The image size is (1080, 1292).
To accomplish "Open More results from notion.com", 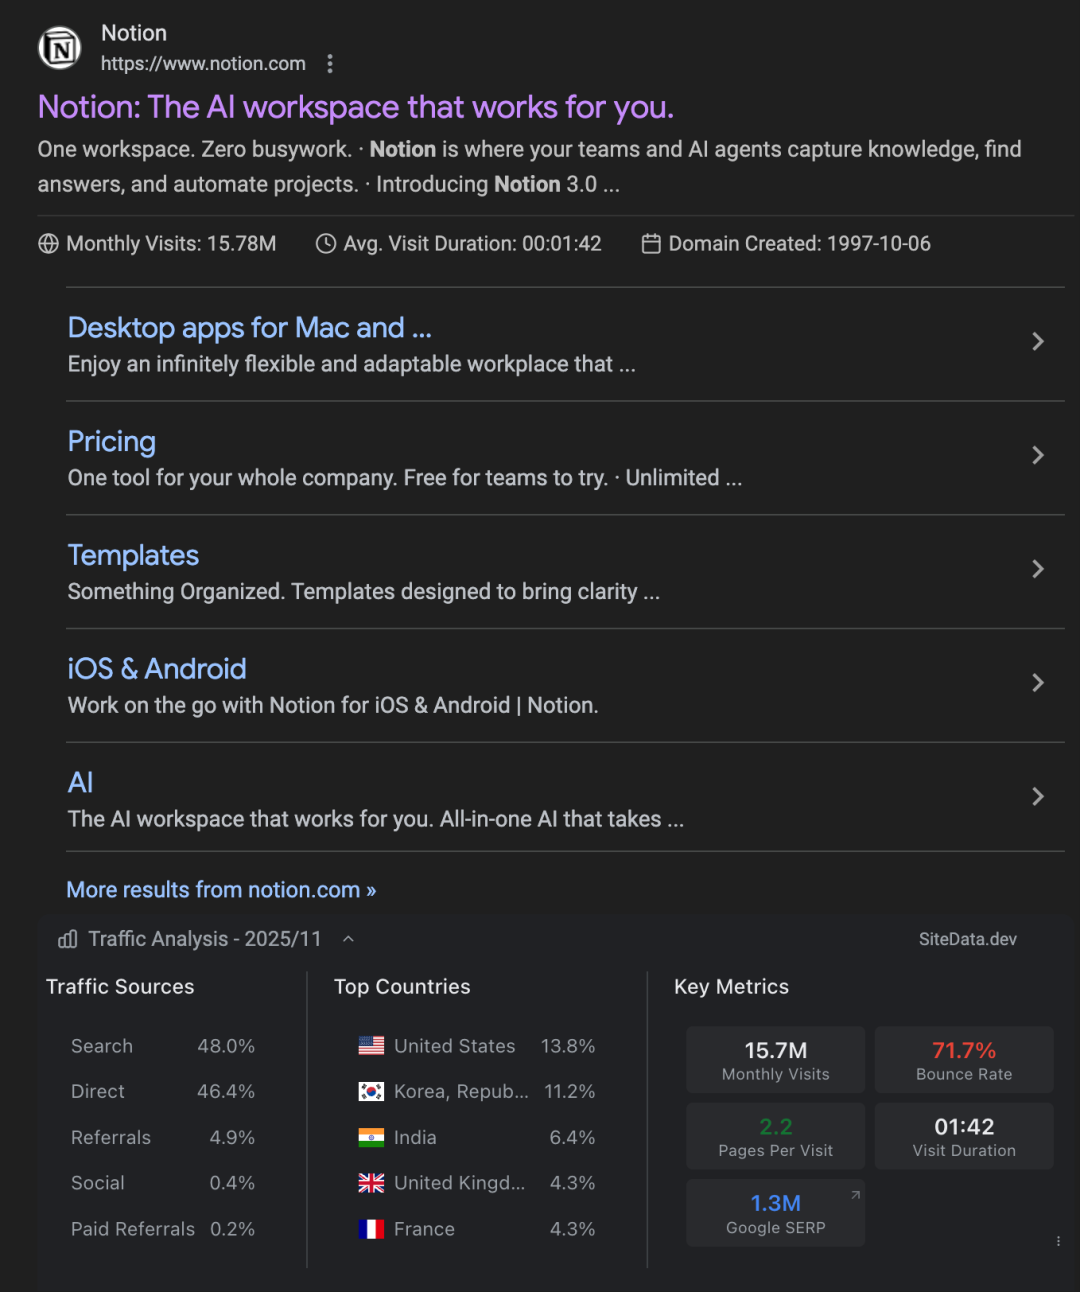I will coord(221,890).
